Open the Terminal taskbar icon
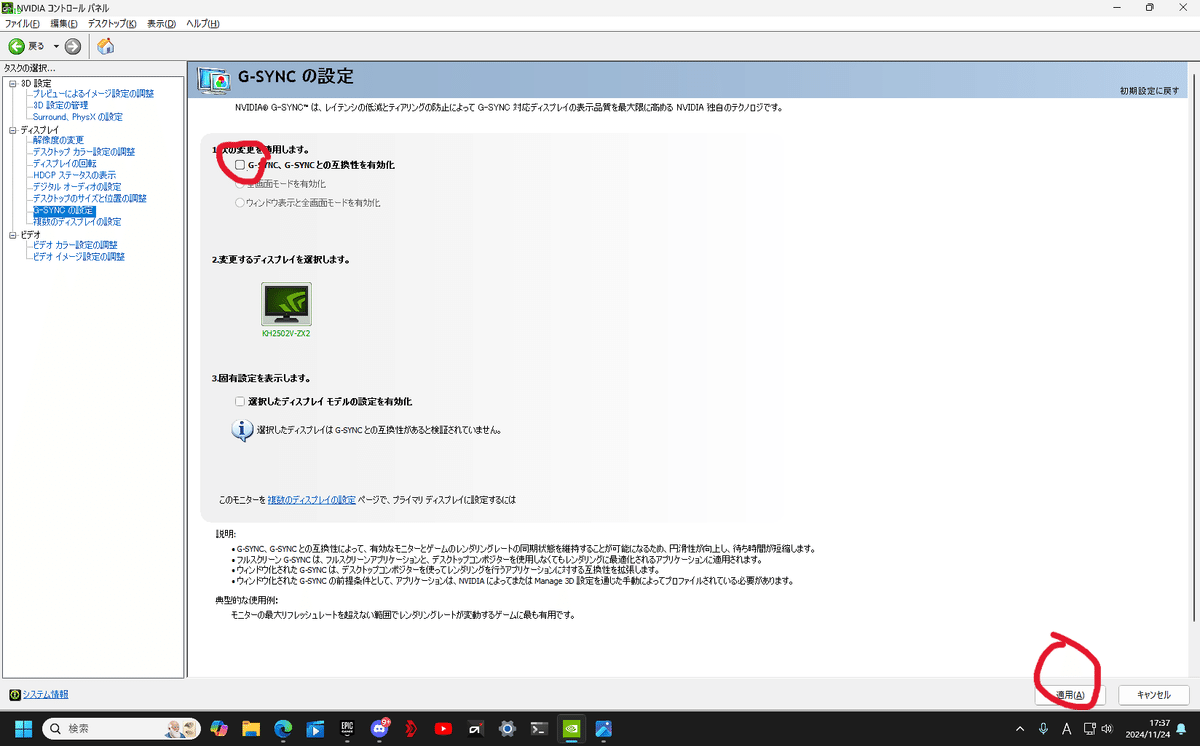 tap(539, 728)
